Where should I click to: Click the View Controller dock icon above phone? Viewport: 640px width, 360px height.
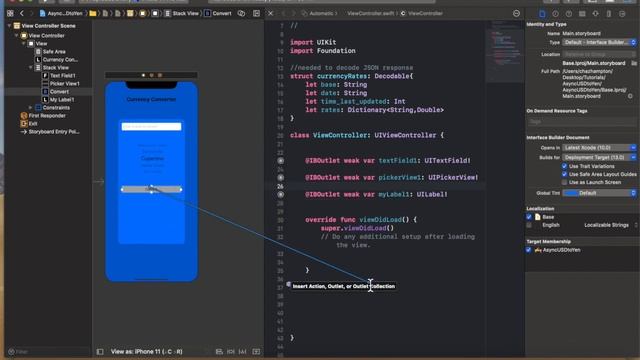(143, 75)
